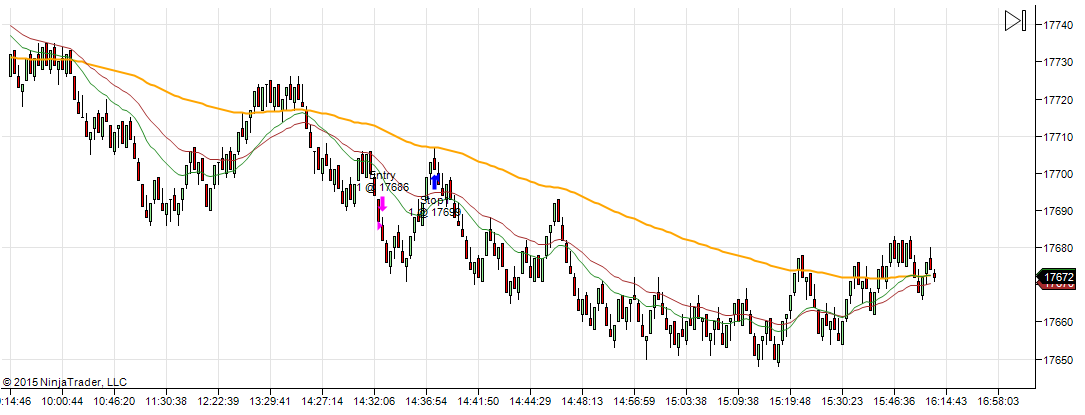Click the black 17672 current price marker

click(x=1056, y=277)
